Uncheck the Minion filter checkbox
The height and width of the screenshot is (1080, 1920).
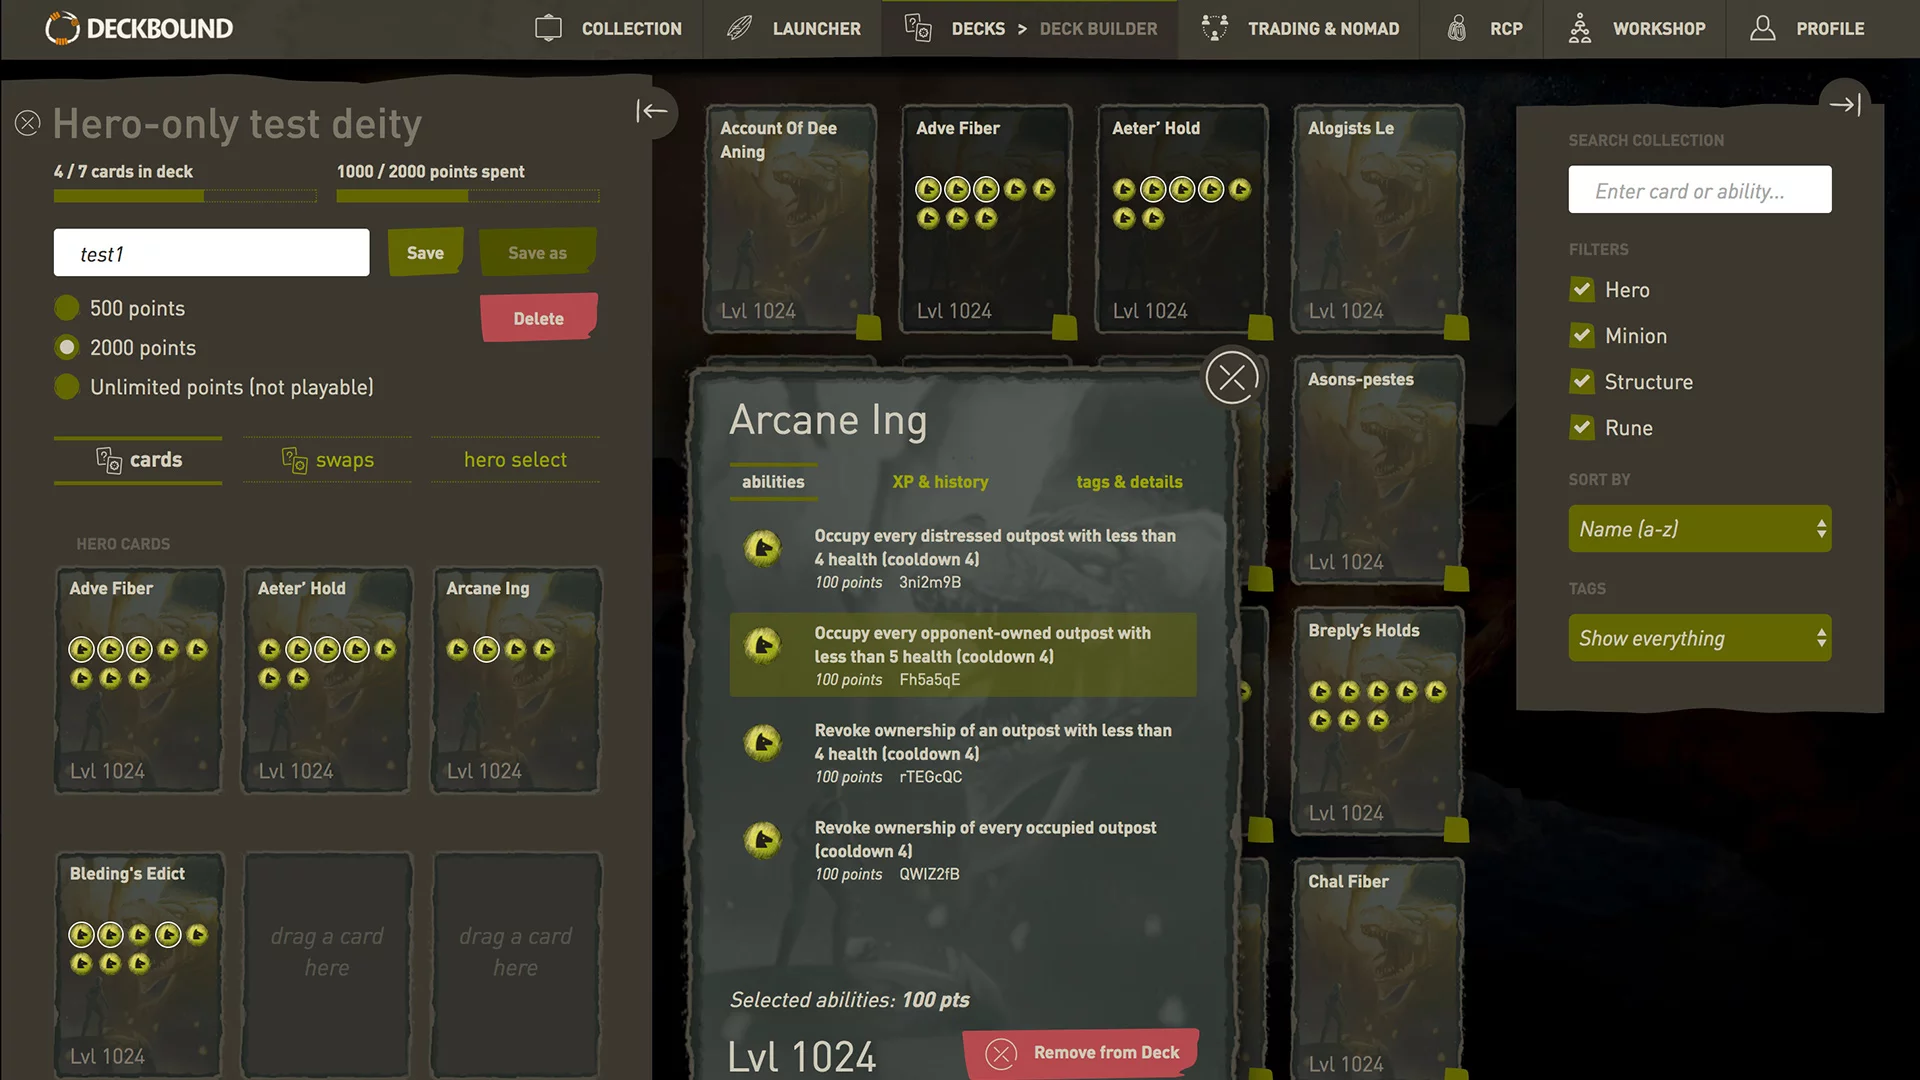(x=1582, y=336)
